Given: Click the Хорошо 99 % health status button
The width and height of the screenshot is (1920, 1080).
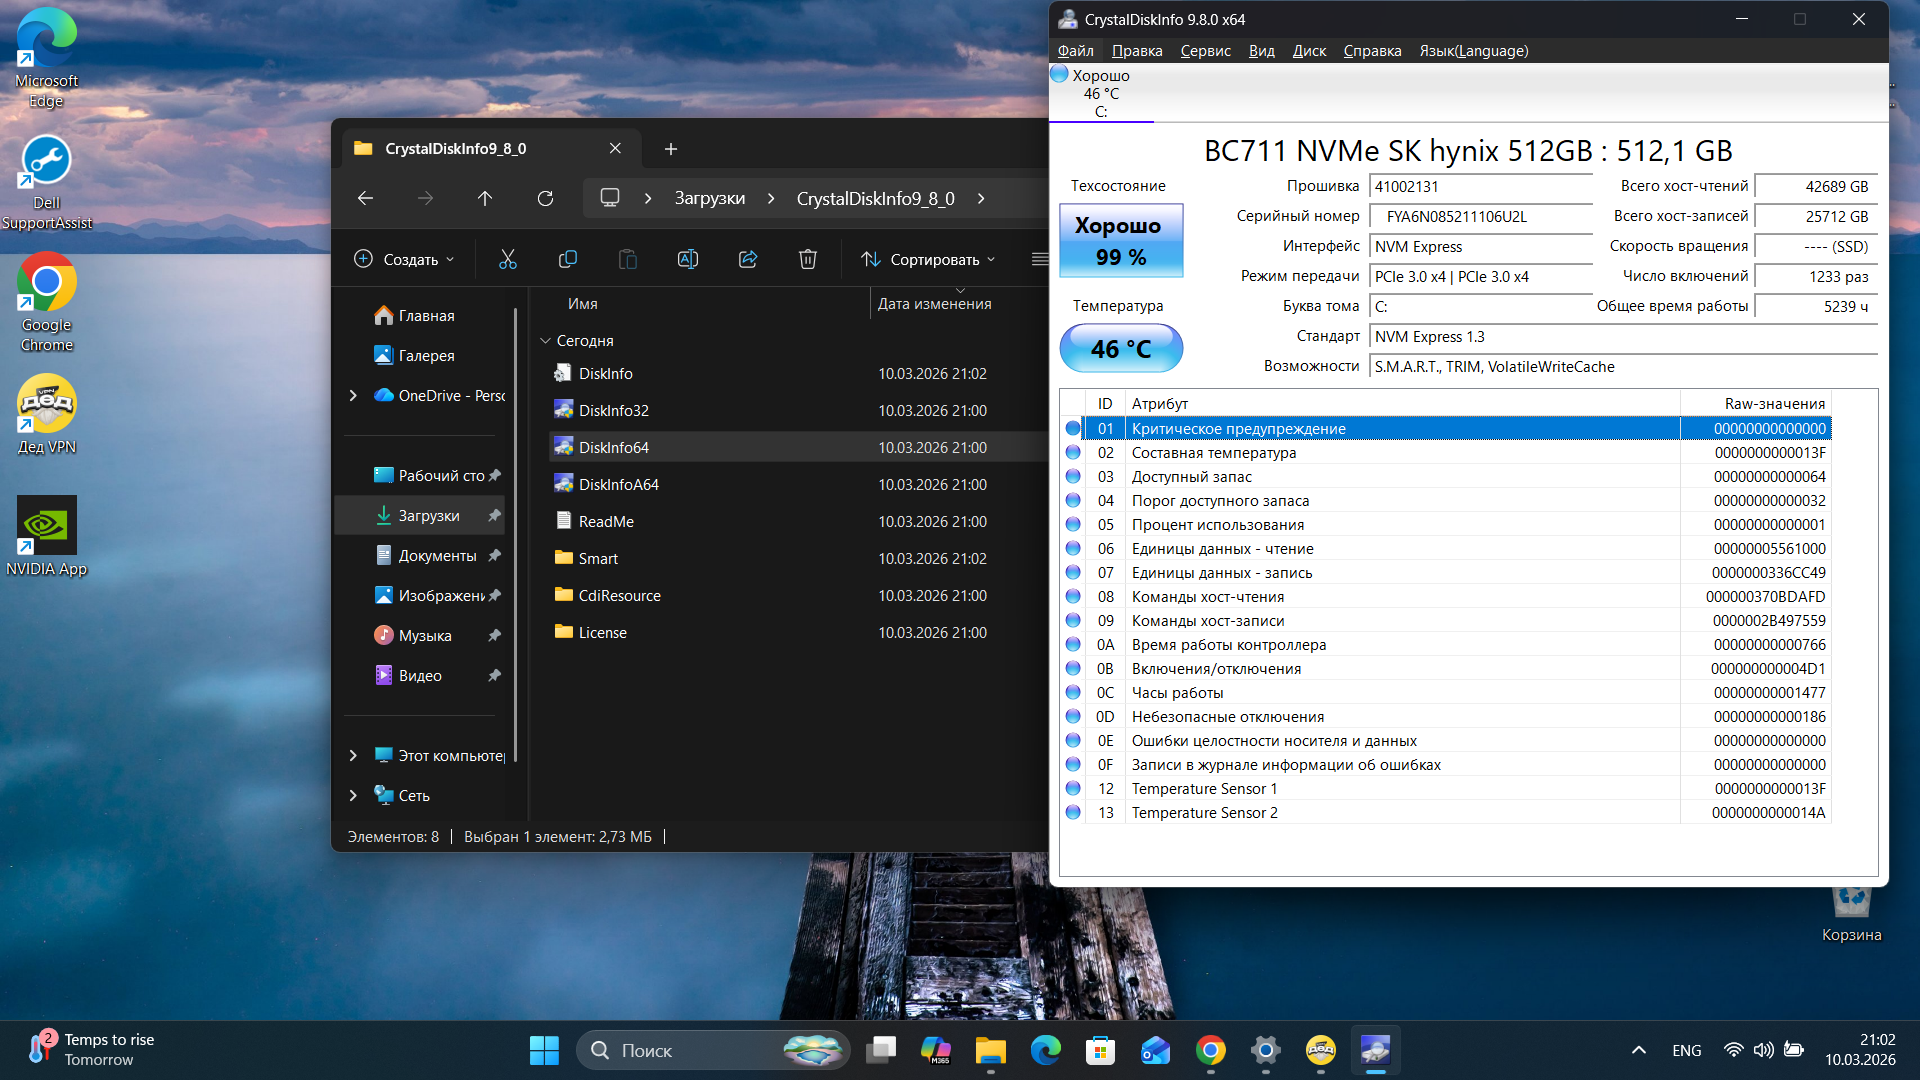Looking at the screenshot, I should click(1121, 240).
